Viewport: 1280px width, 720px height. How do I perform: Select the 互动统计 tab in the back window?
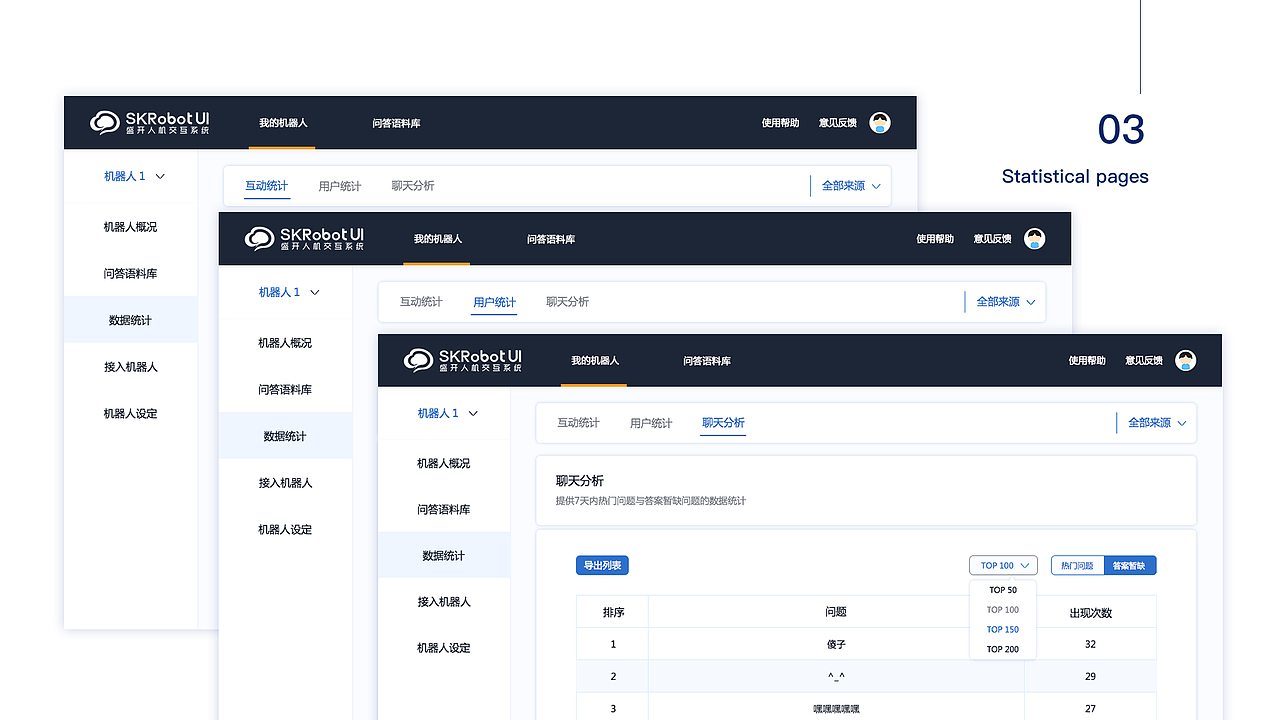[267, 186]
